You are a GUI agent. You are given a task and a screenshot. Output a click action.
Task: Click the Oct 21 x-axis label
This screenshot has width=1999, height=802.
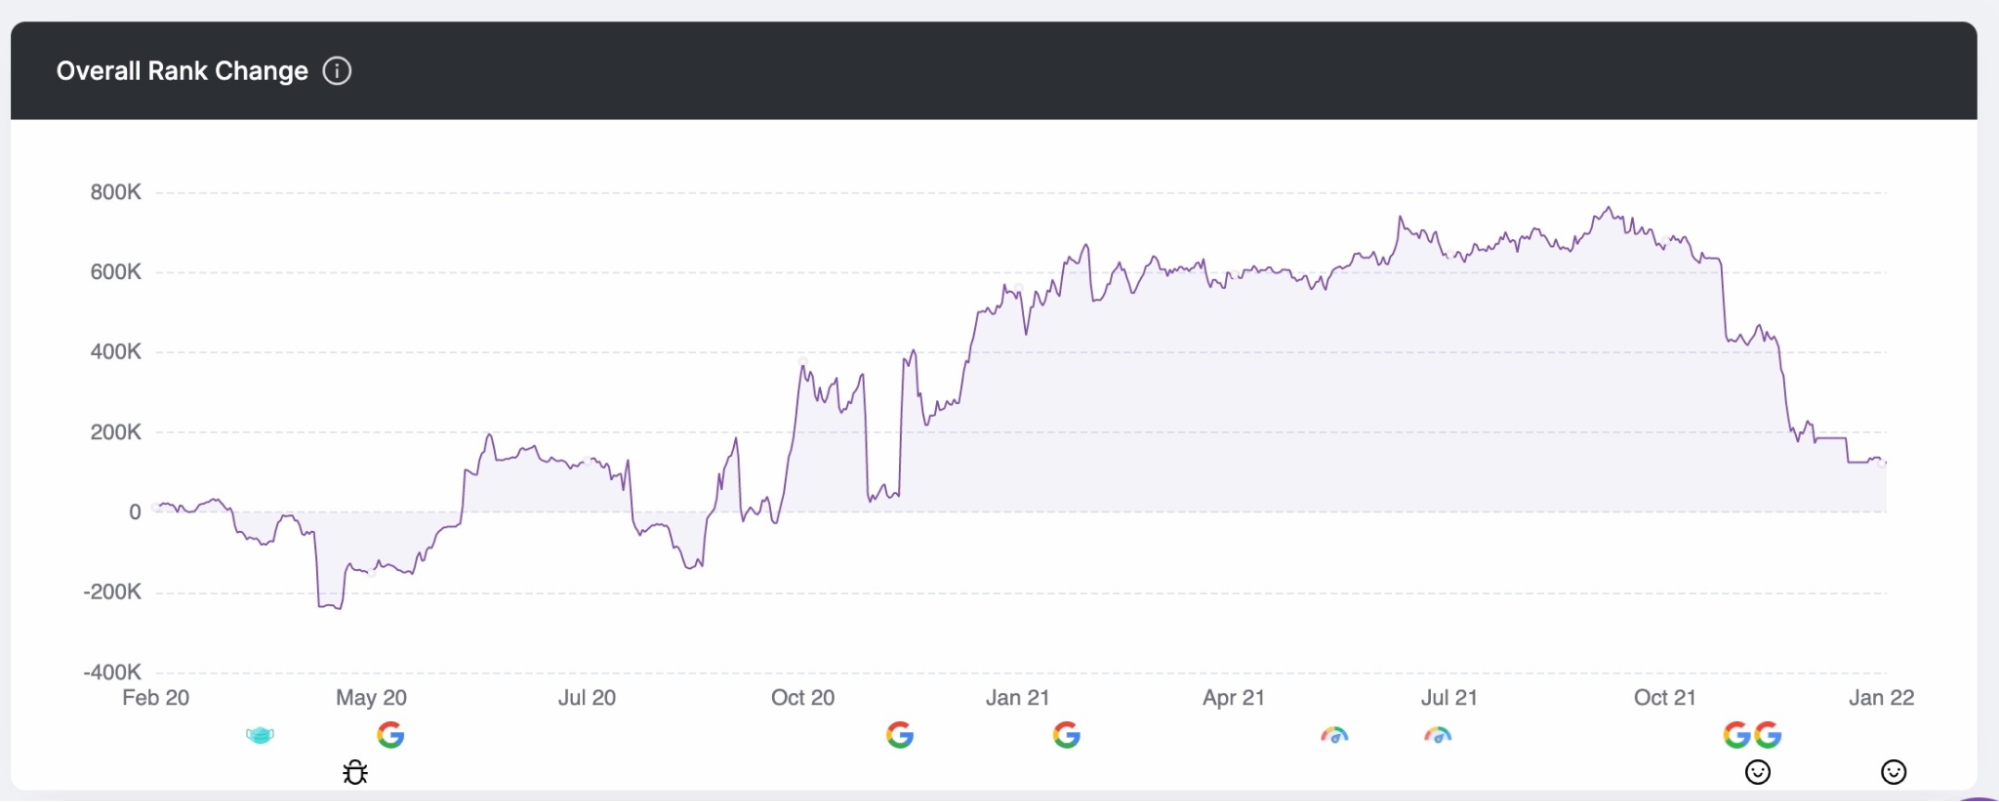[1665, 698]
